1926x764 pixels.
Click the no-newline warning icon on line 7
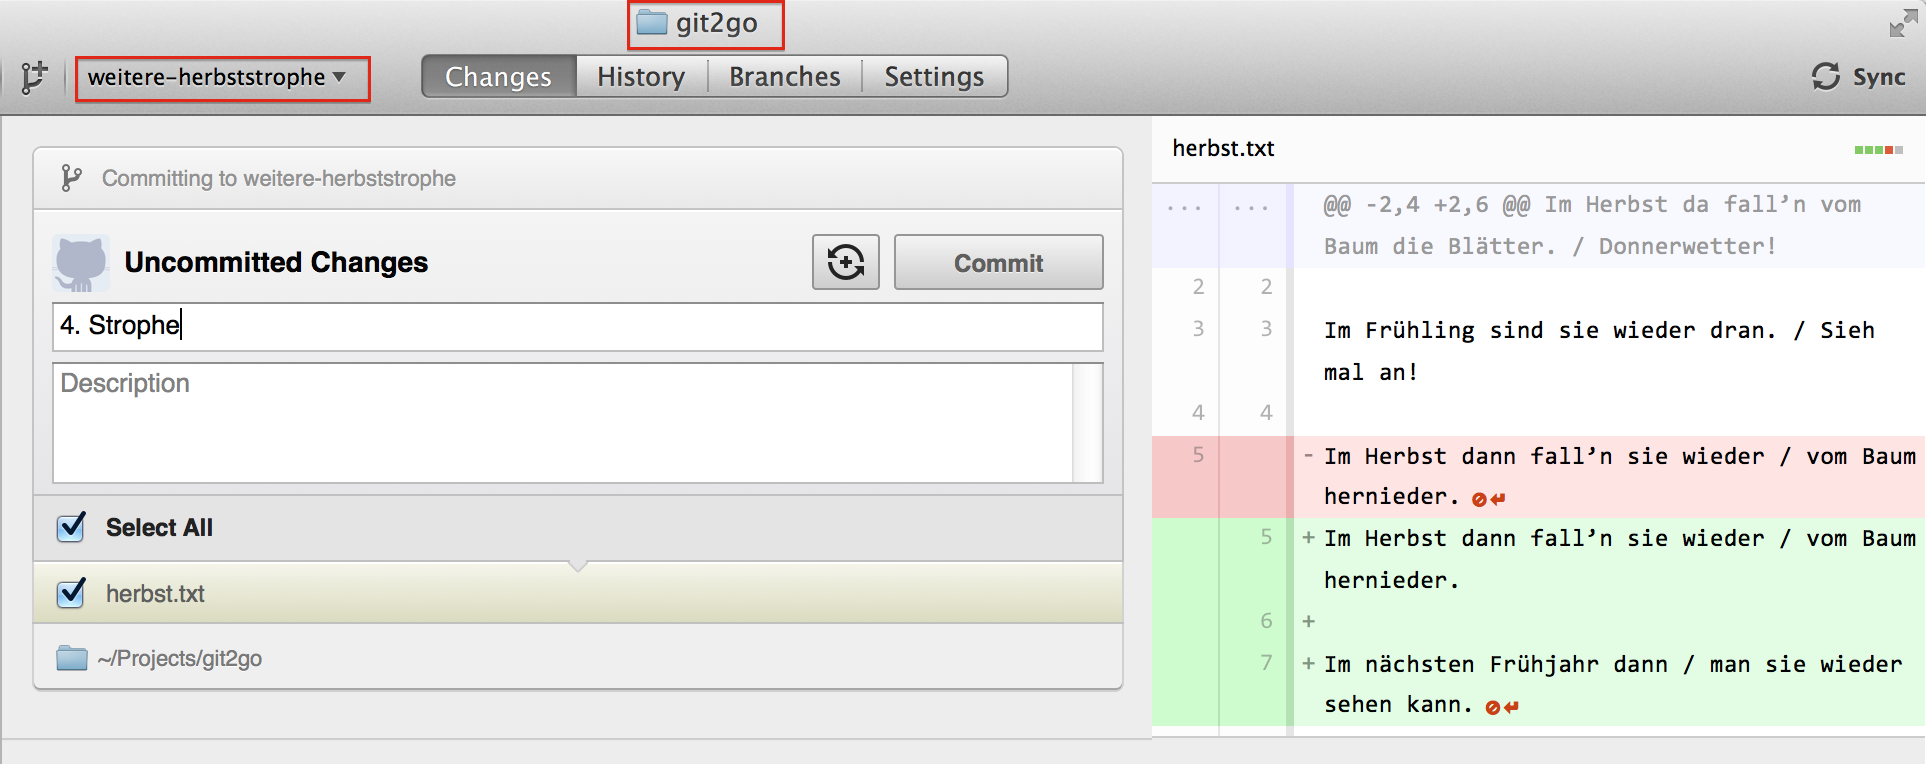(1502, 707)
